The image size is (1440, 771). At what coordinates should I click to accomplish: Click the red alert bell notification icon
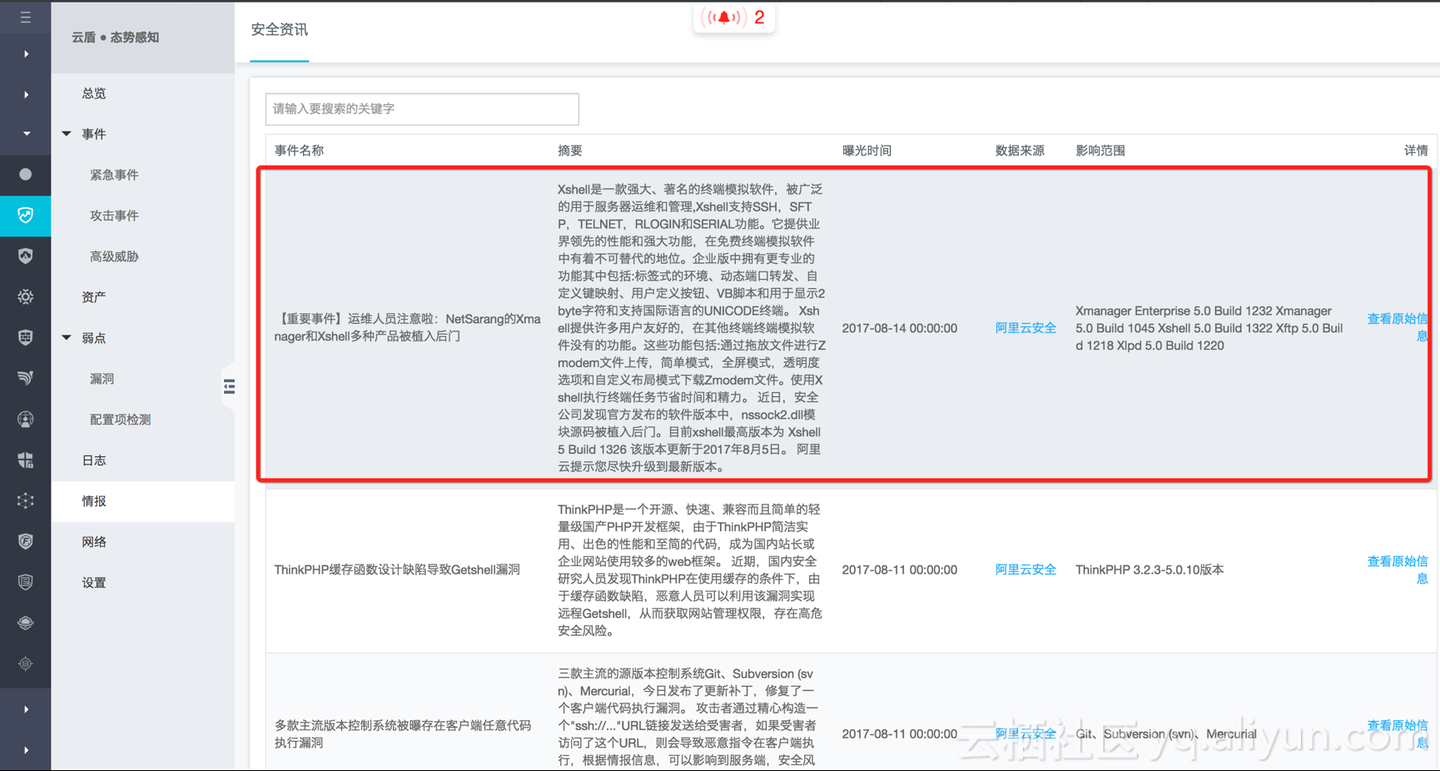coord(723,17)
